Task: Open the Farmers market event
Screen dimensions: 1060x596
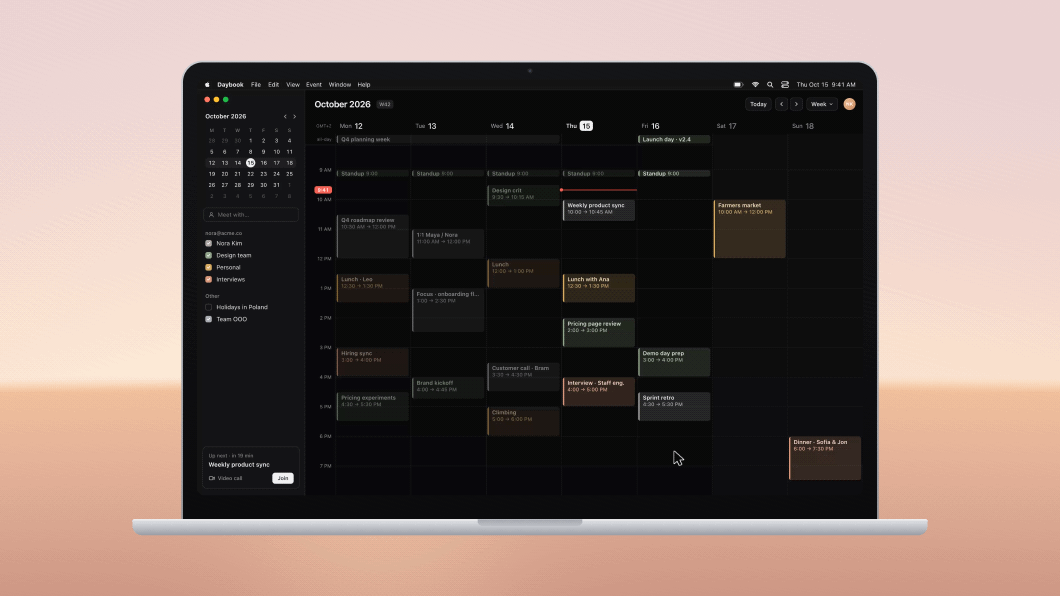Action: 750,228
